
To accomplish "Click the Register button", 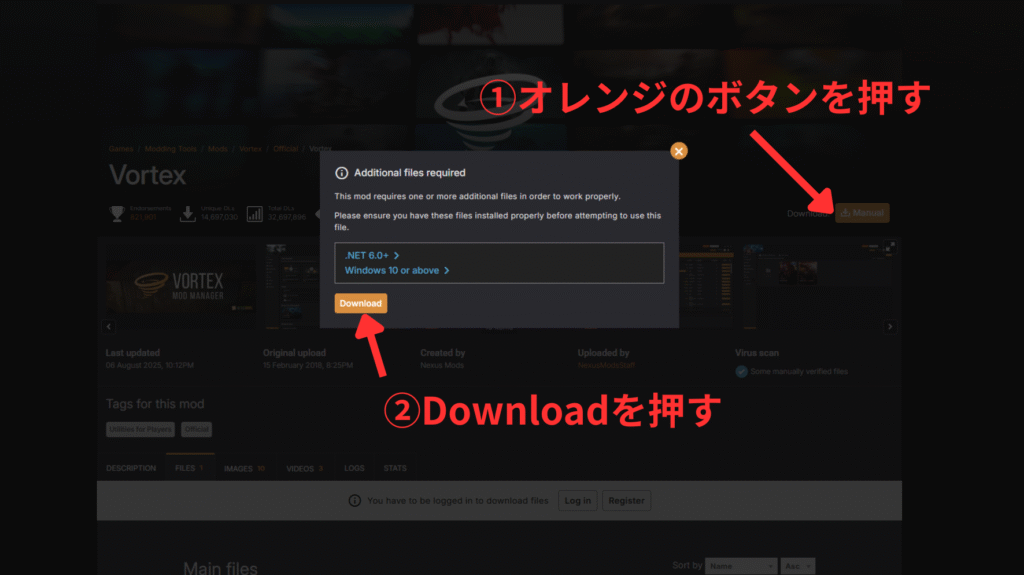I will click(x=626, y=501).
